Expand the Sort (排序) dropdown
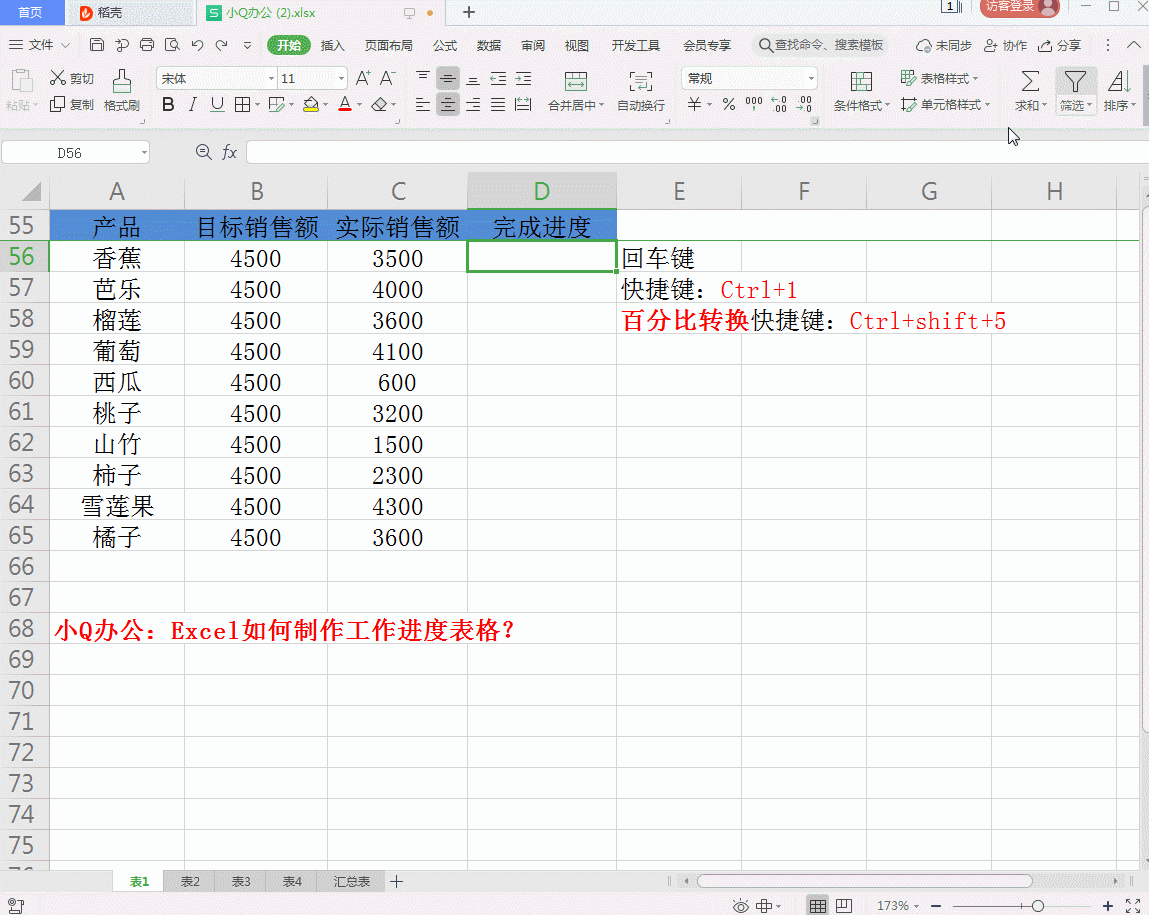Image resolution: width=1149 pixels, height=915 pixels. (x=1134, y=105)
